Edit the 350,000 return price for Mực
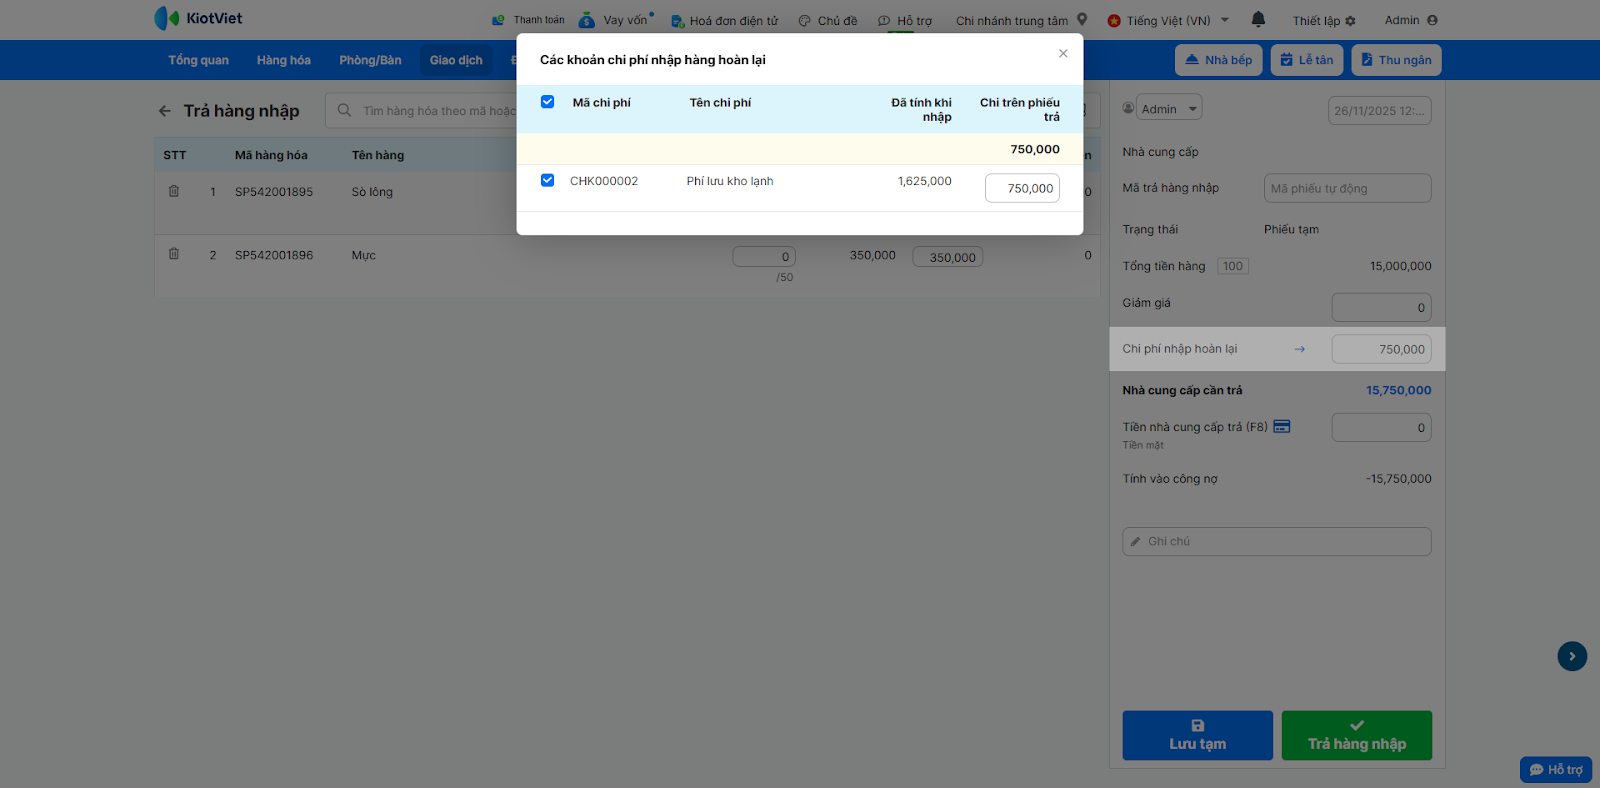Screen dimensions: 1600x788 (x=948, y=257)
